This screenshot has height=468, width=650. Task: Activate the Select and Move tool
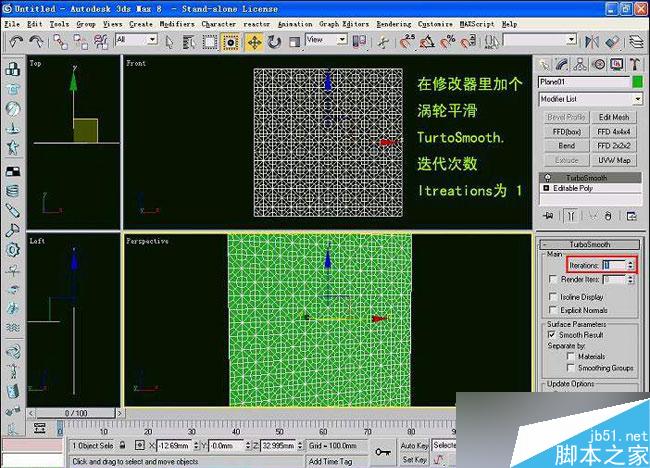[x=254, y=42]
